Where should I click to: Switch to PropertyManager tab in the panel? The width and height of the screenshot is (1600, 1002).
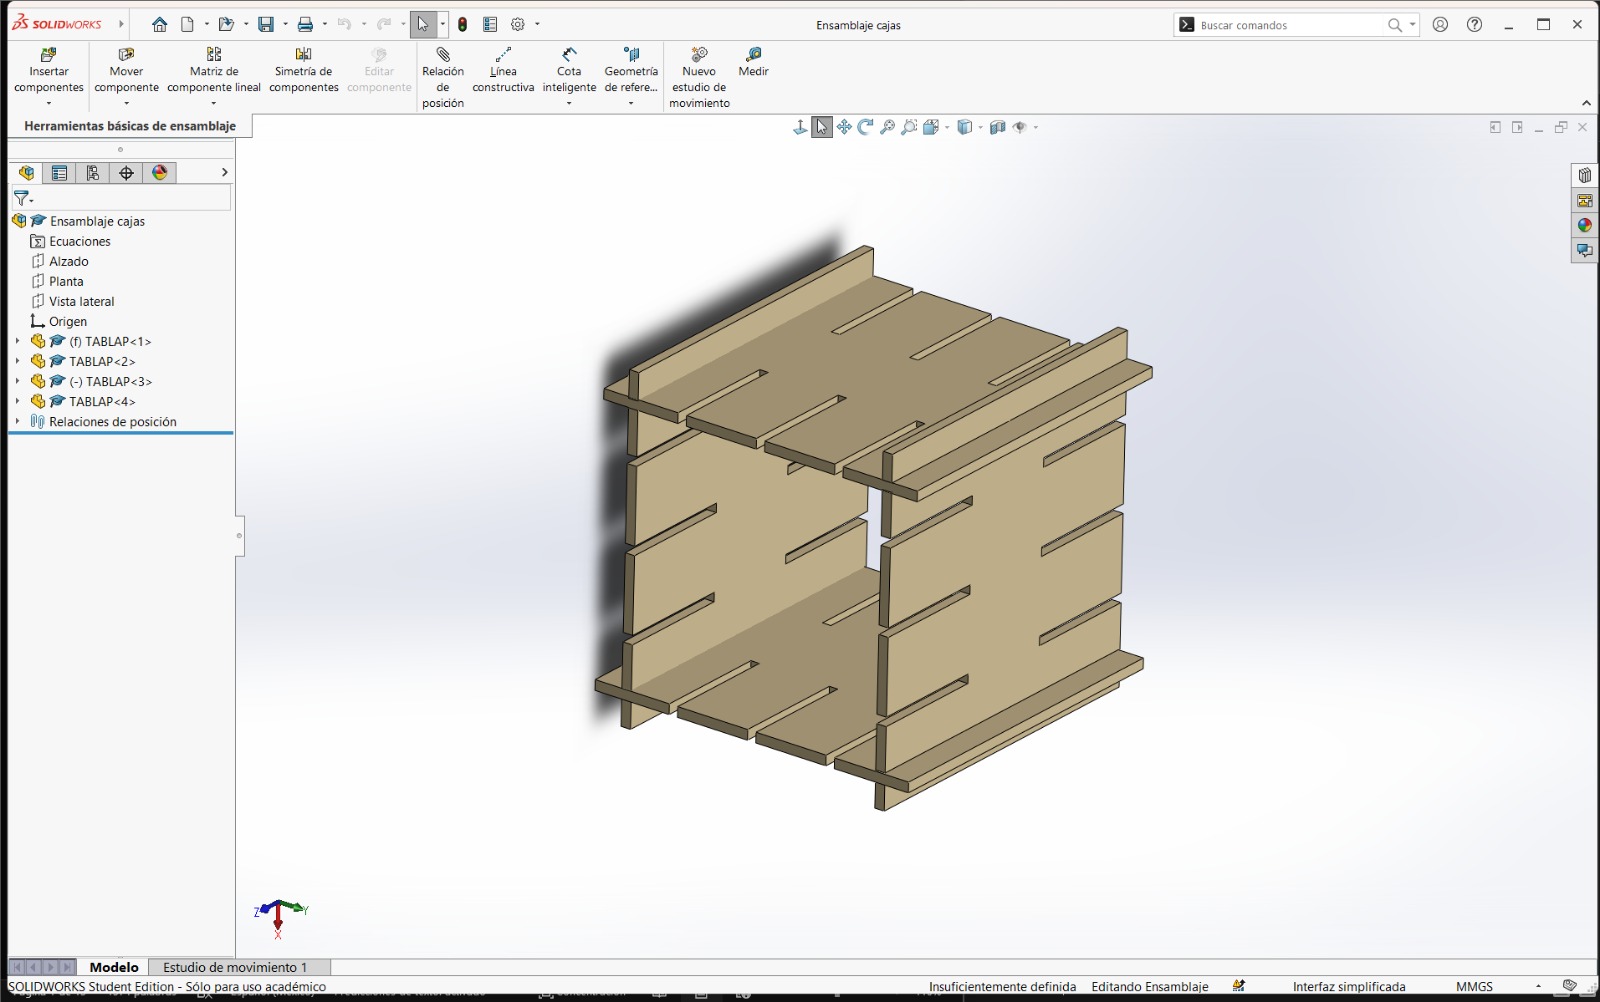point(60,172)
